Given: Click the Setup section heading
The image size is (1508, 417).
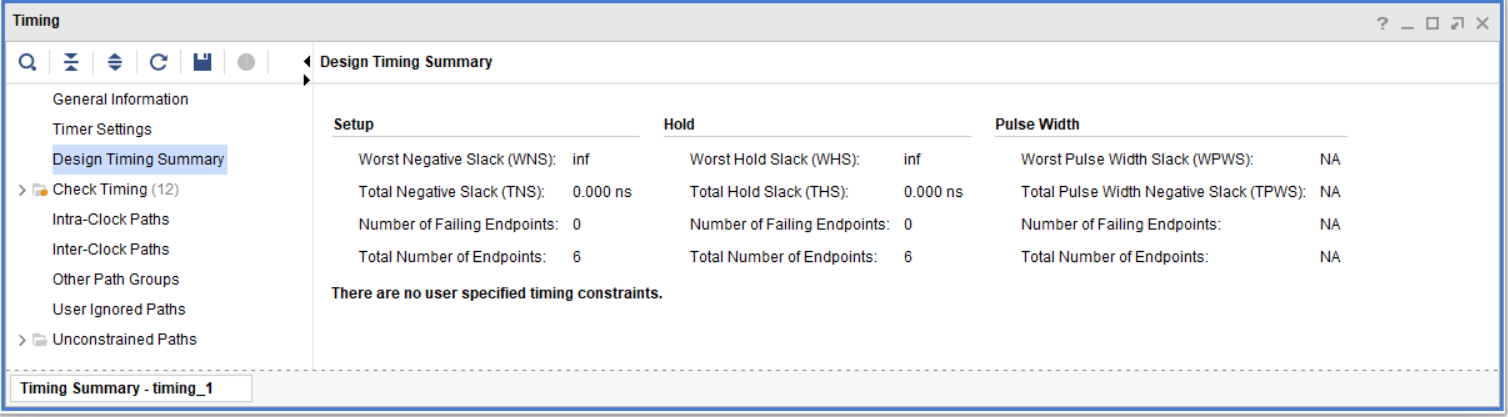Looking at the screenshot, I should (x=353, y=124).
